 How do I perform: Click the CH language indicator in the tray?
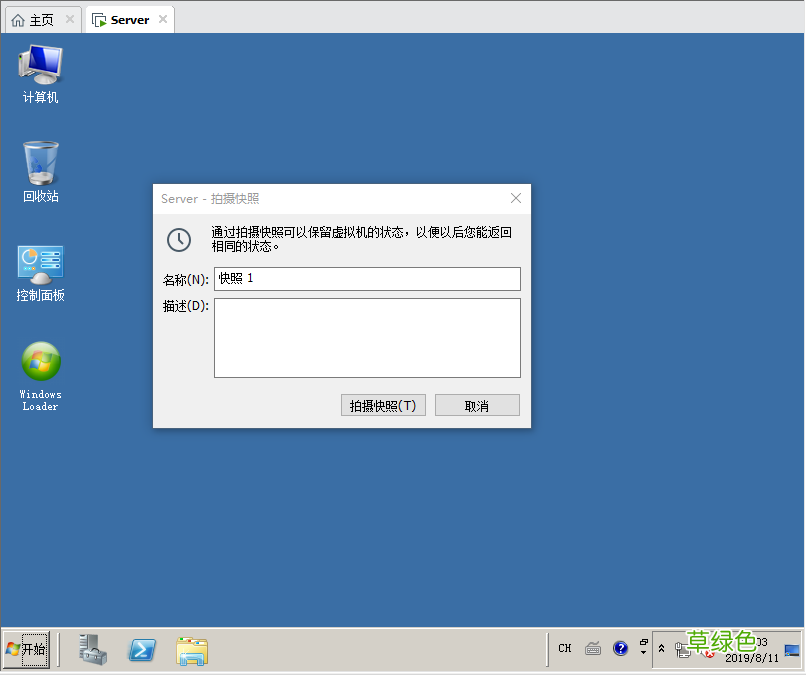pos(565,648)
